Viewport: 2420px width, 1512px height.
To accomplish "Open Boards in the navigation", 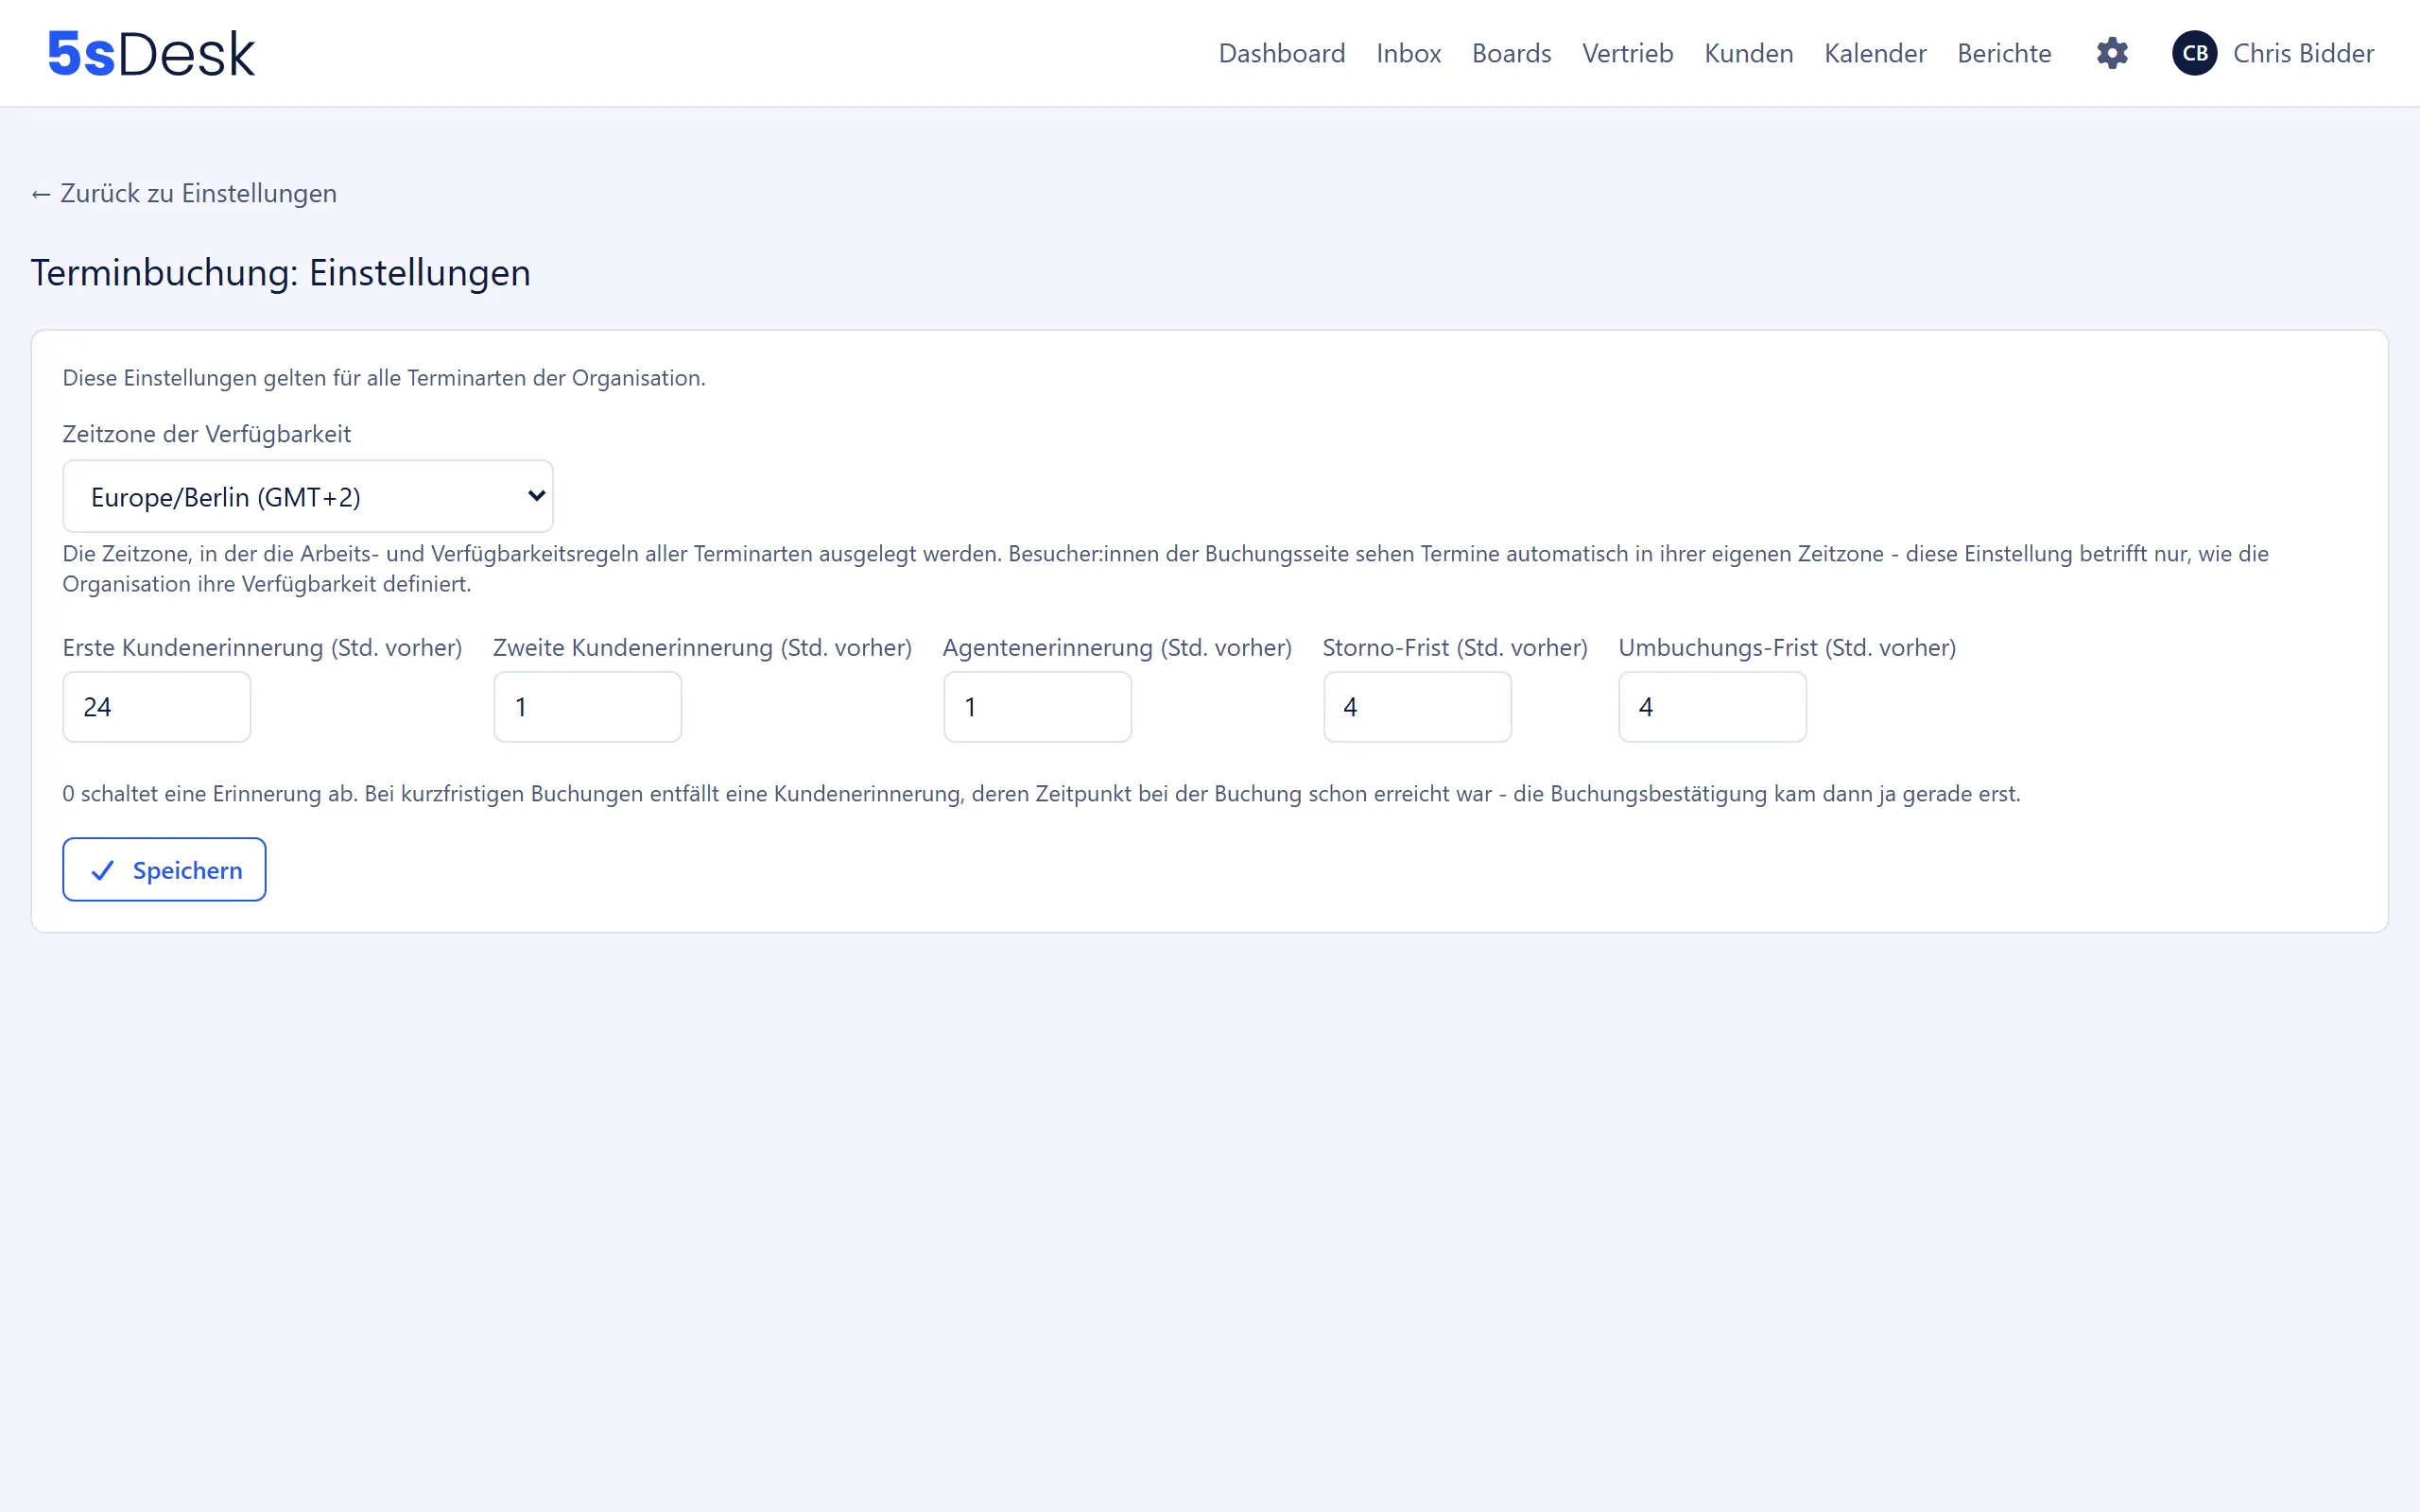I will [x=1511, y=53].
